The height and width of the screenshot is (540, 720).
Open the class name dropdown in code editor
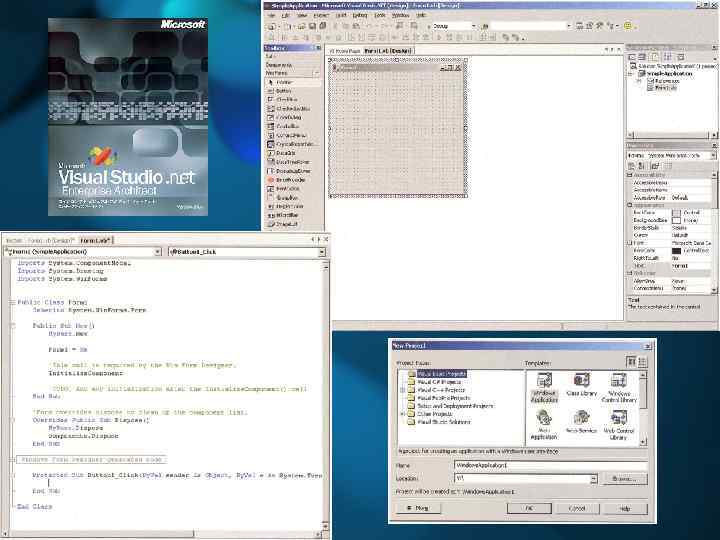click(x=158, y=252)
